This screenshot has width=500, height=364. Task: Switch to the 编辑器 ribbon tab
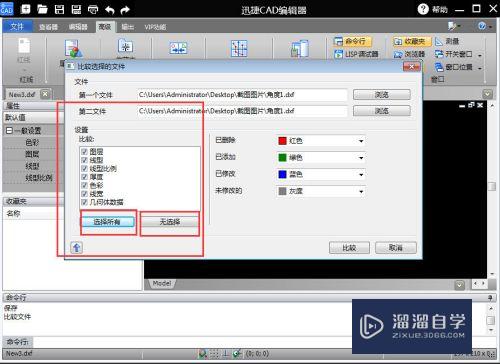[x=78, y=27]
